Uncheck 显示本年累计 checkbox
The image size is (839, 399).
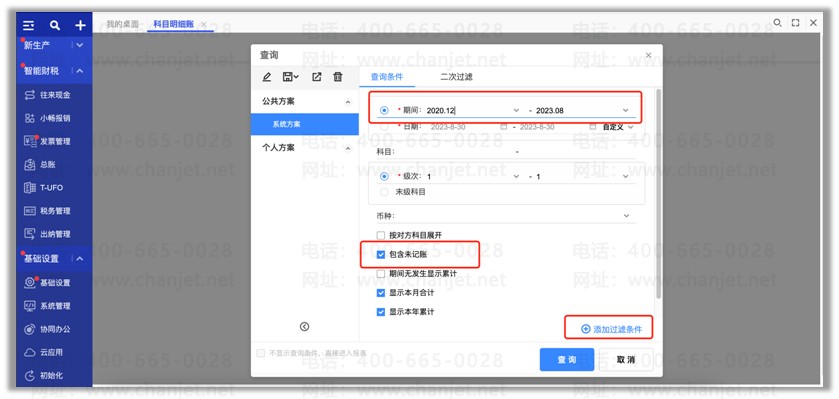(x=381, y=312)
